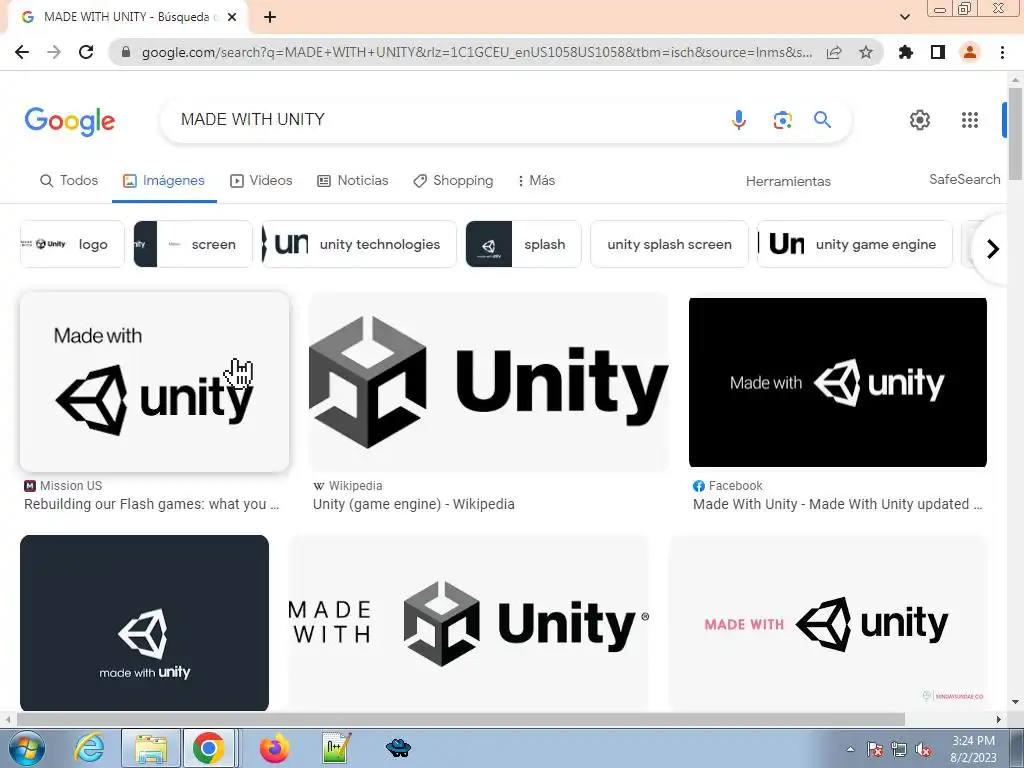Open Herramientas search tools

tap(788, 181)
